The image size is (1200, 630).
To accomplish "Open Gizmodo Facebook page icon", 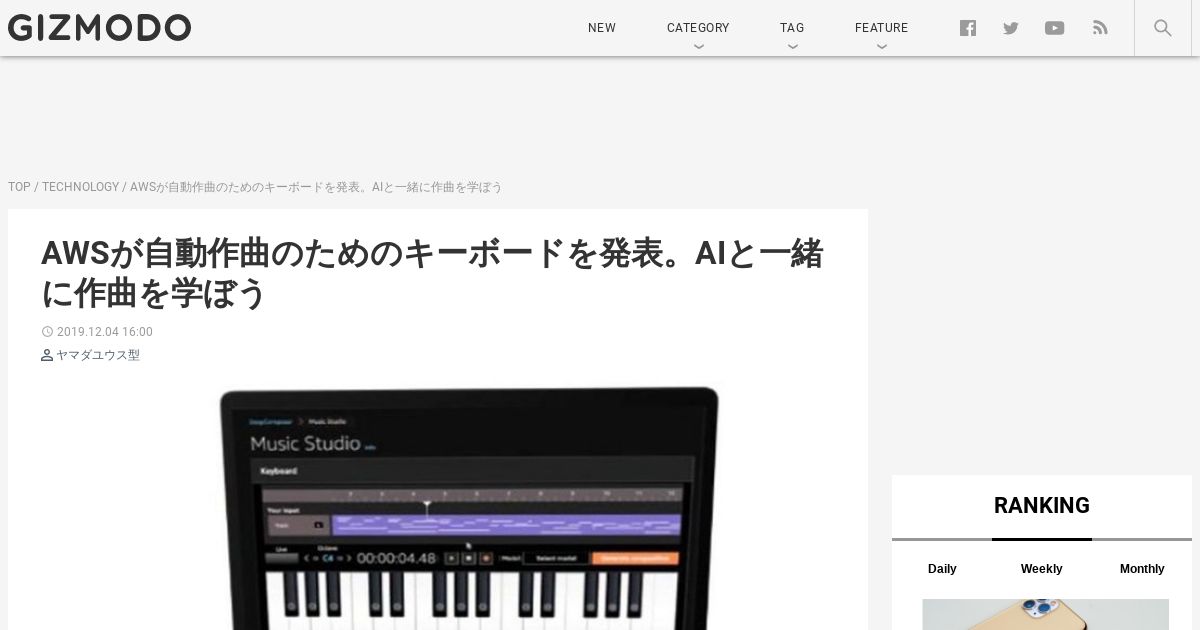I will (x=968, y=28).
